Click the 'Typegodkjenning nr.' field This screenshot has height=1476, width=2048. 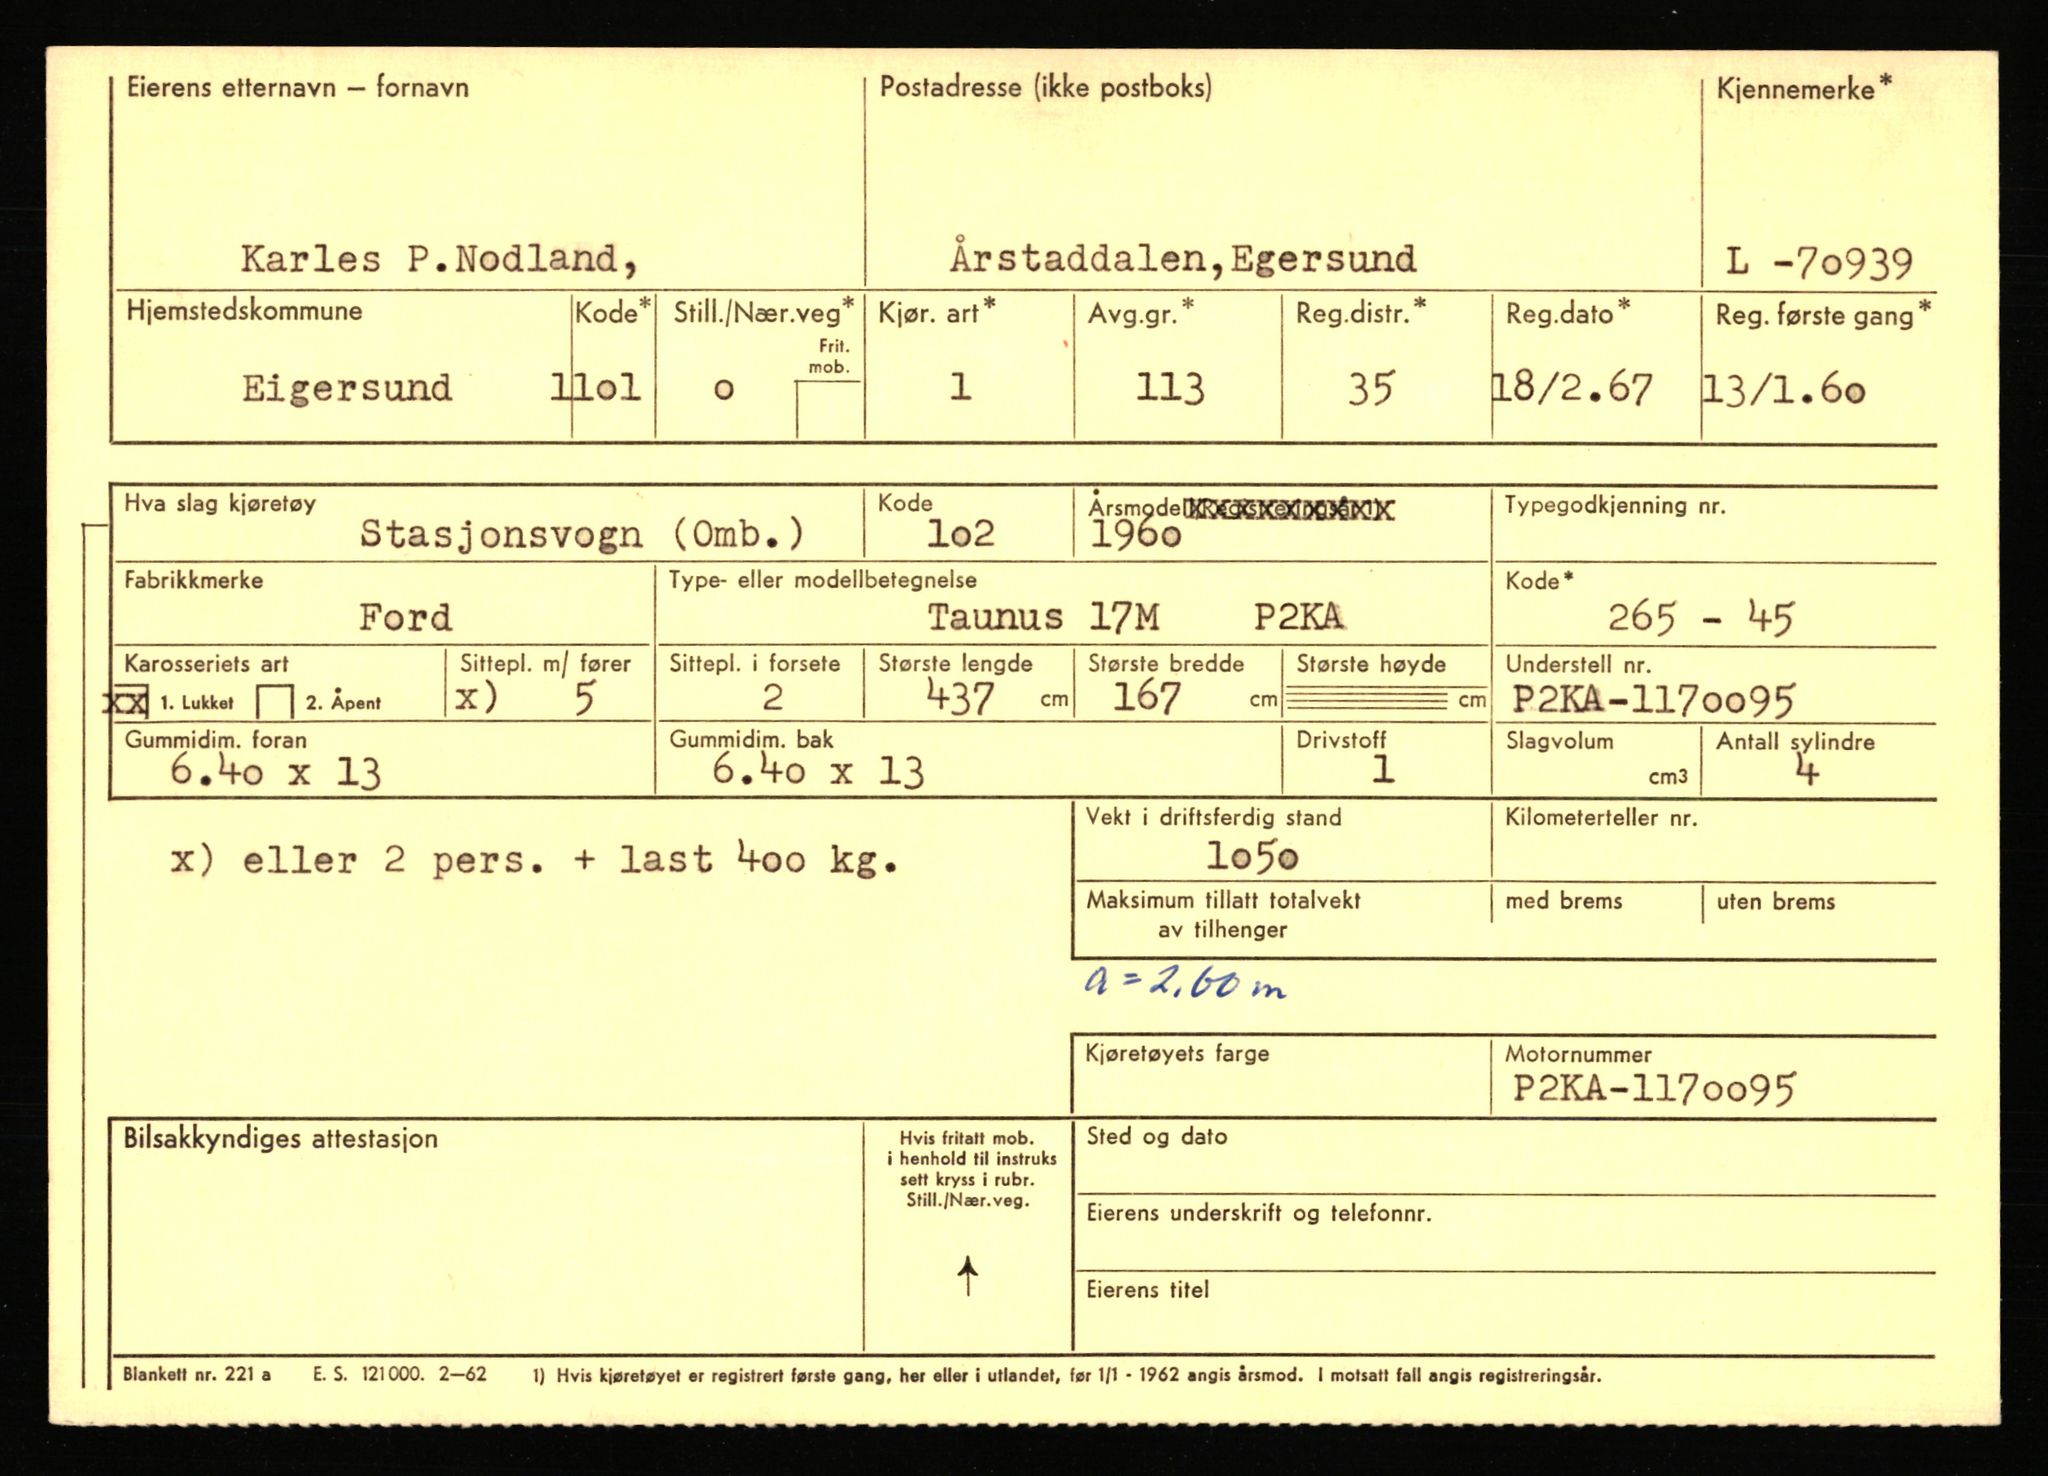(x=1714, y=526)
